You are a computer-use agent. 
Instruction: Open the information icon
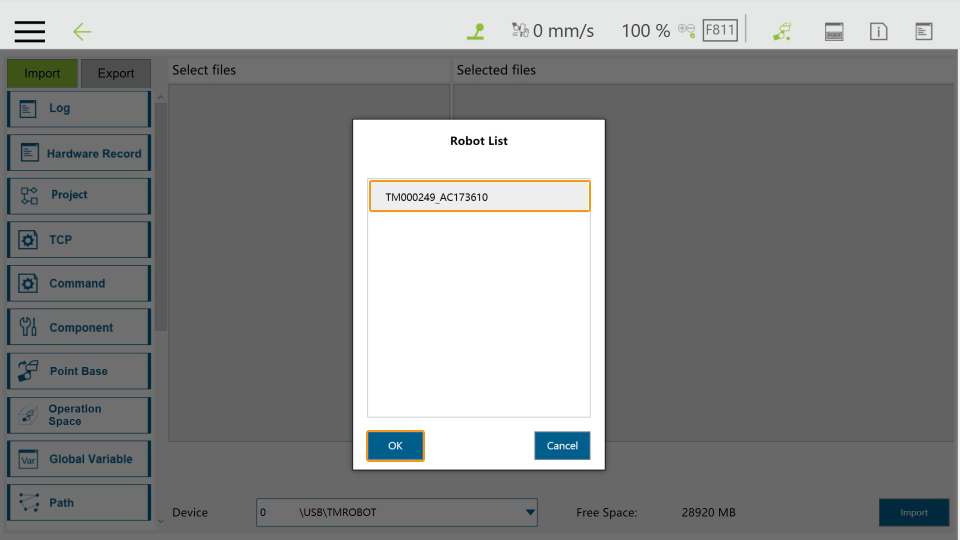click(879, 31)
